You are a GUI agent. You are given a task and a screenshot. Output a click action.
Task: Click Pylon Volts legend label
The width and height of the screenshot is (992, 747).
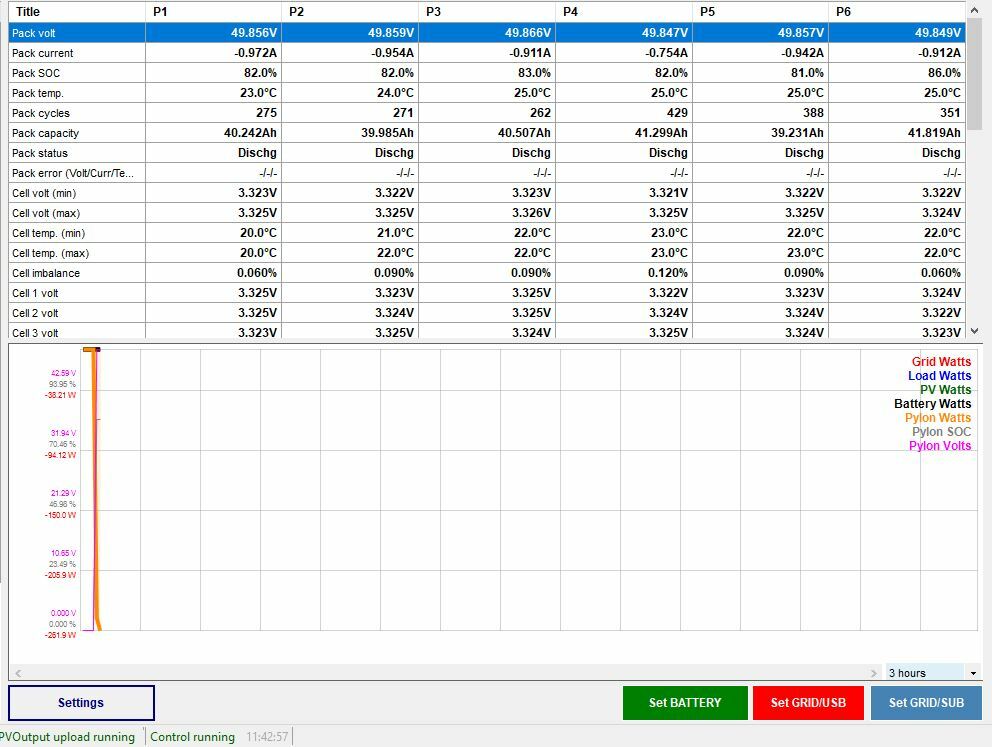click(x=940, y=446)
